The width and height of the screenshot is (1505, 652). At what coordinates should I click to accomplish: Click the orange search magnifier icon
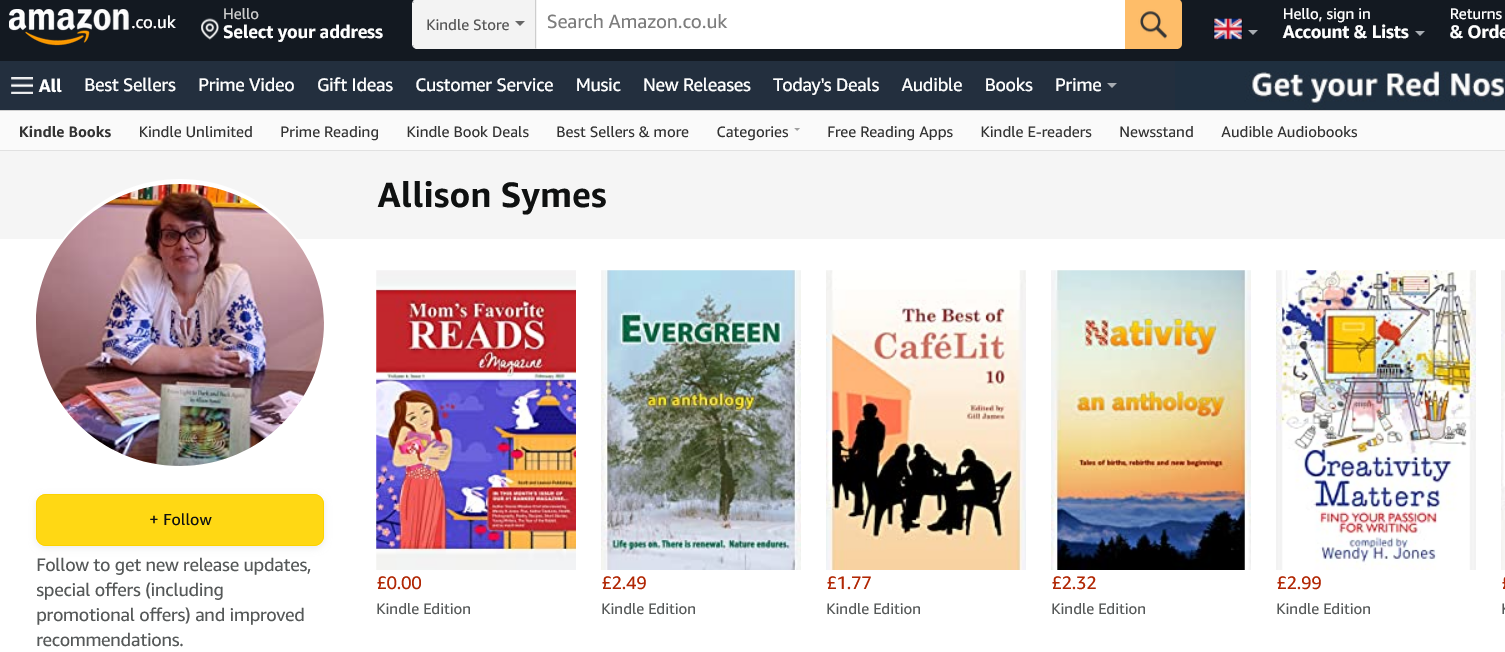[x=1153, y=24]
